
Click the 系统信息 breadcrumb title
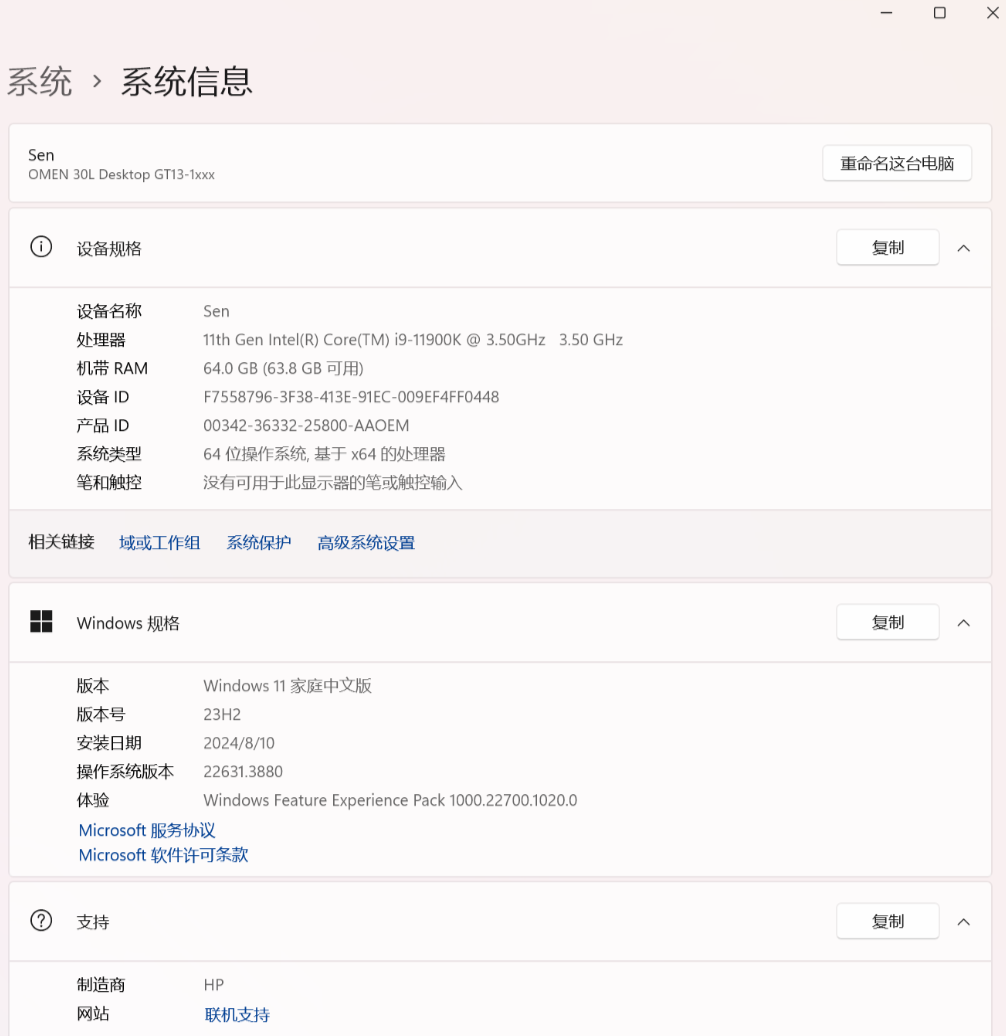[x=187, y=81]
